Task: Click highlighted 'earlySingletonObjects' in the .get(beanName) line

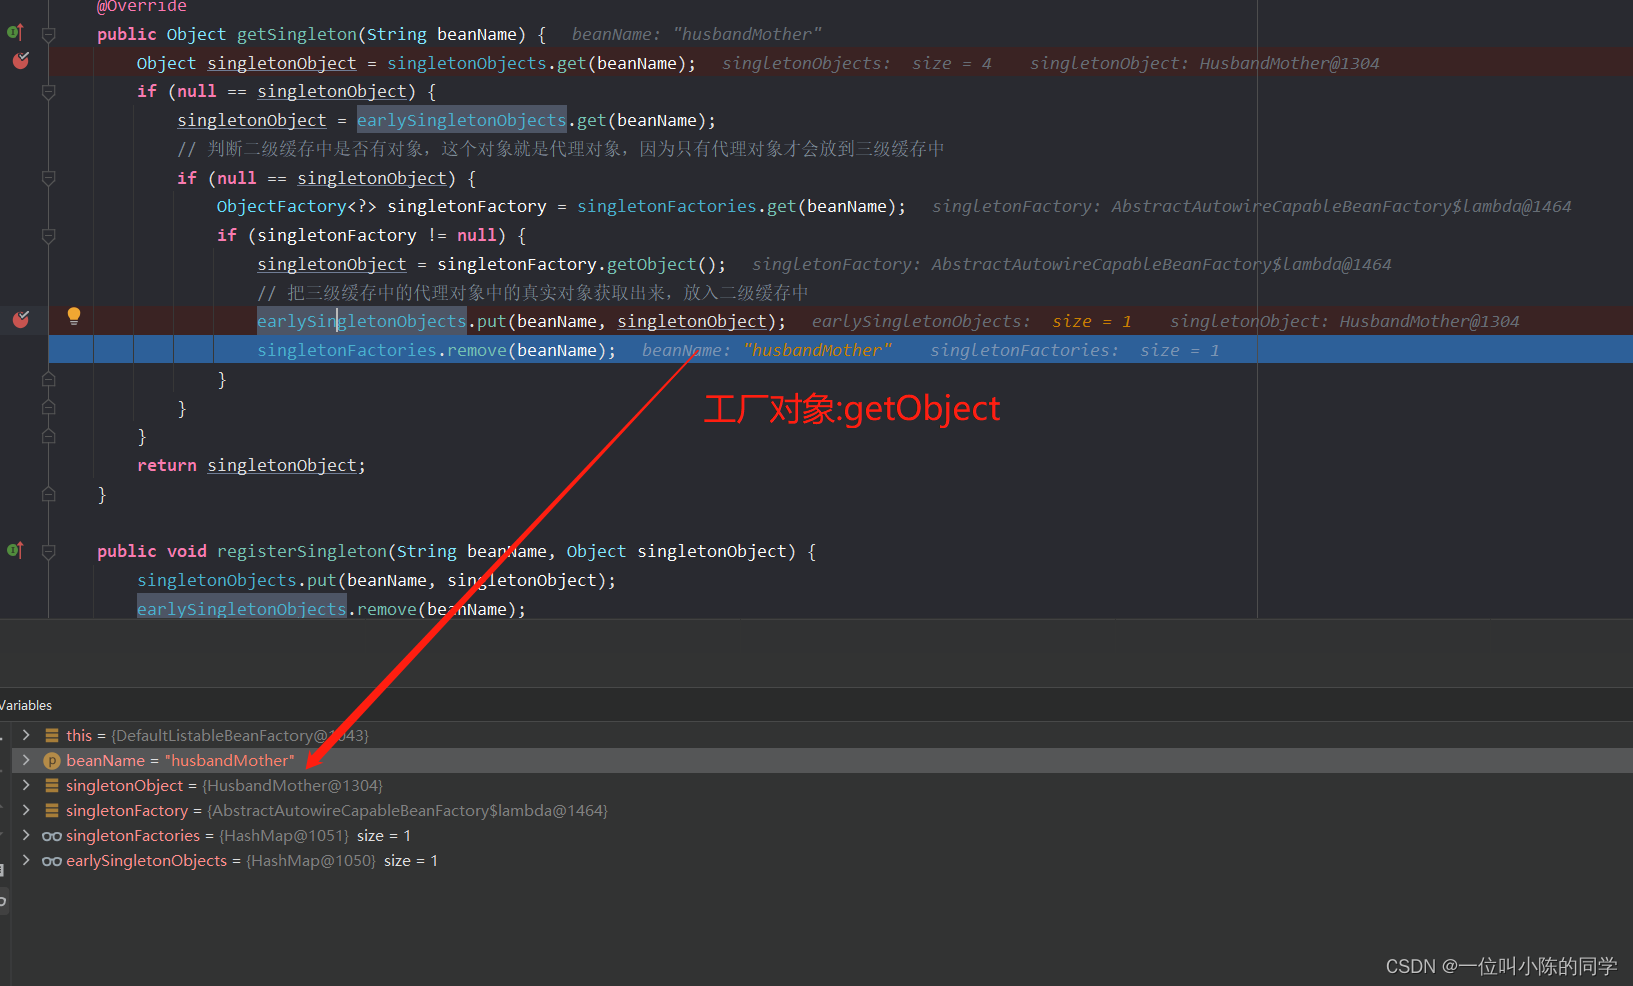Action: [461, 120]
